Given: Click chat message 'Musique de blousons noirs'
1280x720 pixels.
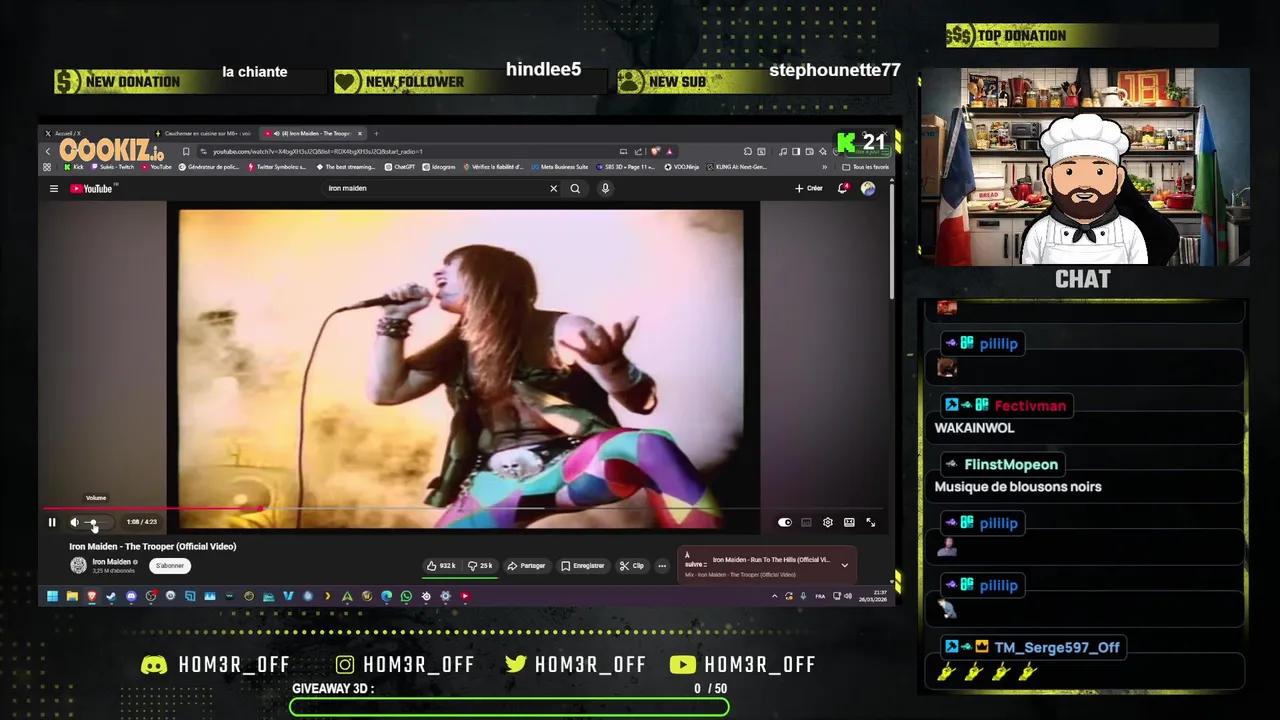Looking at the screenshot, I should pos(1018,487).
